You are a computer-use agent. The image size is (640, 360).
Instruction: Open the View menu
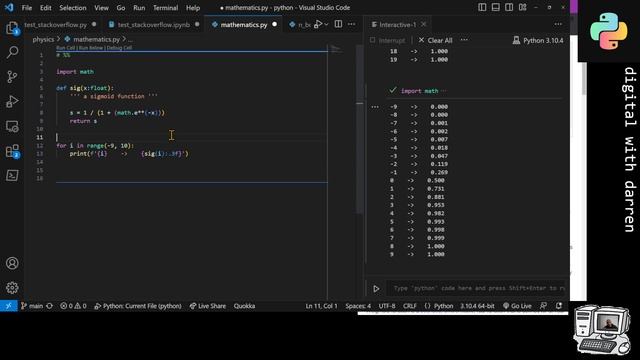(x=101, y=7)
